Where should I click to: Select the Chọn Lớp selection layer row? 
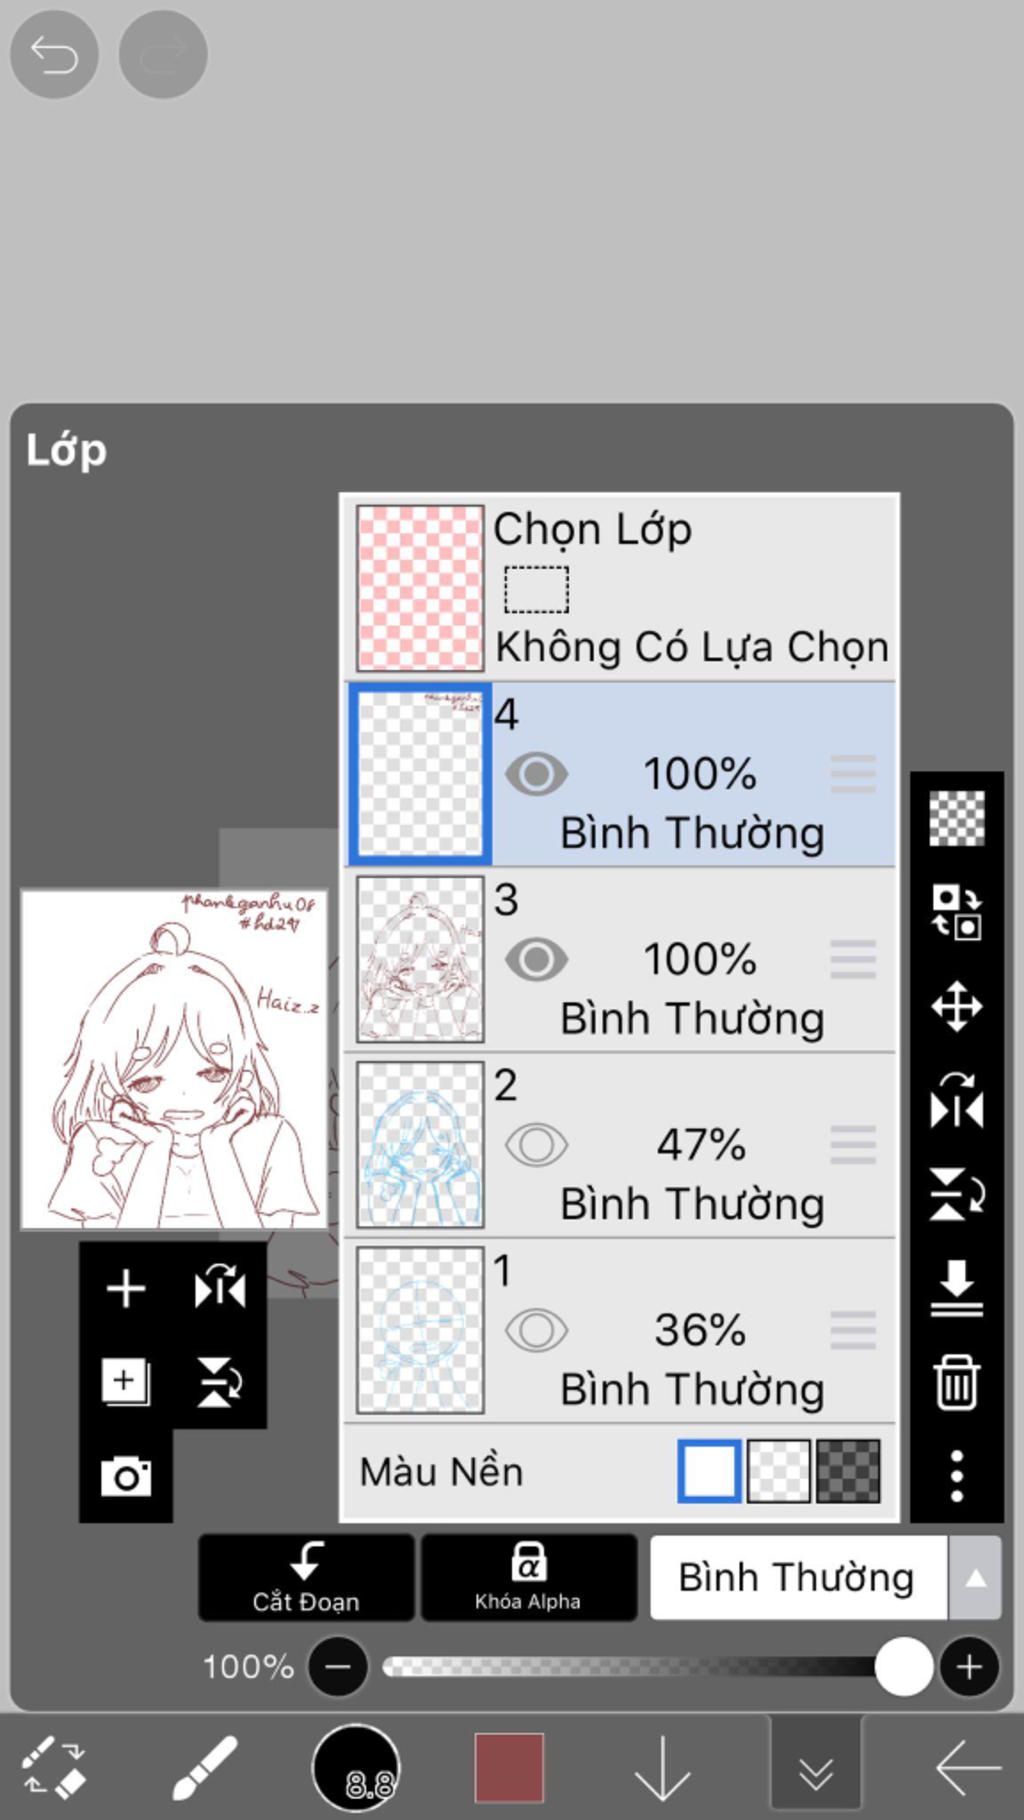click(x=620, y=588)
